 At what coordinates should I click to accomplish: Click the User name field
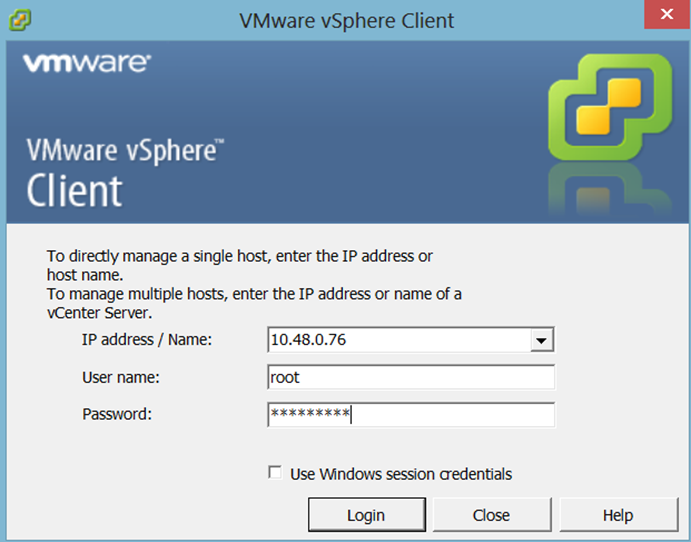411,377
